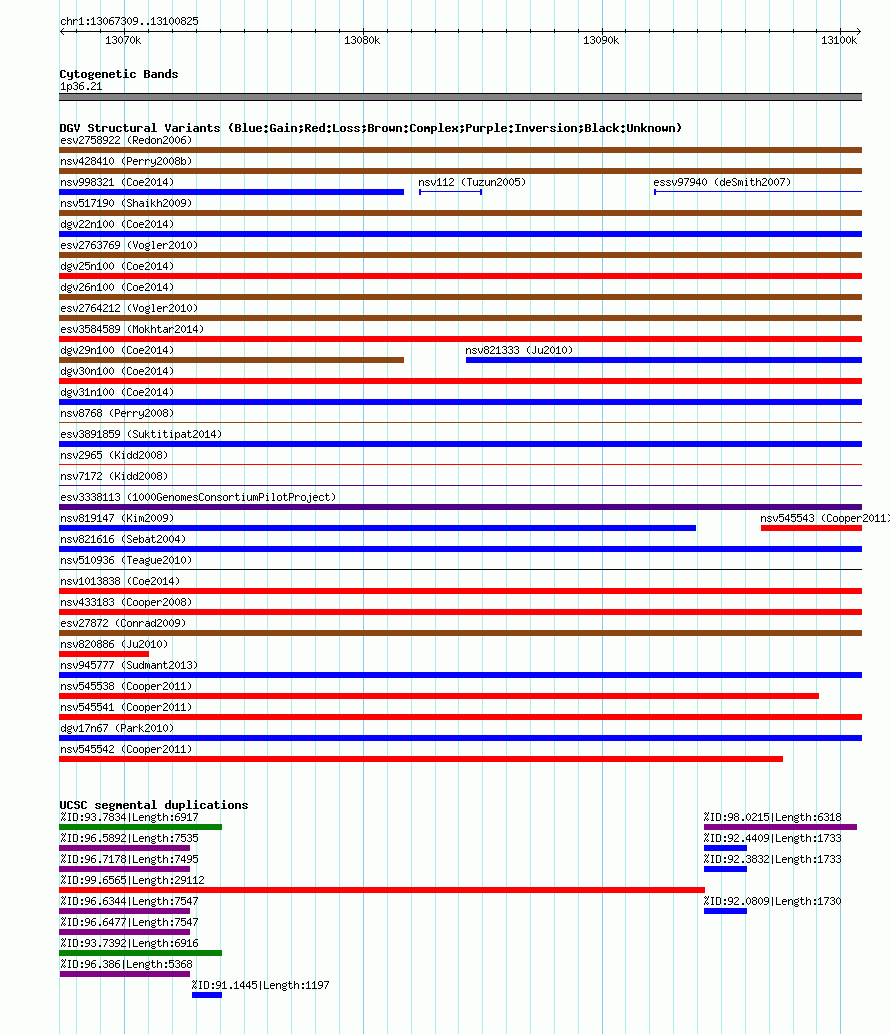The image size is (890, 1034).
Task: Select nsv545543 (Cooper2011) variant label
Action: tap(824, 519)
